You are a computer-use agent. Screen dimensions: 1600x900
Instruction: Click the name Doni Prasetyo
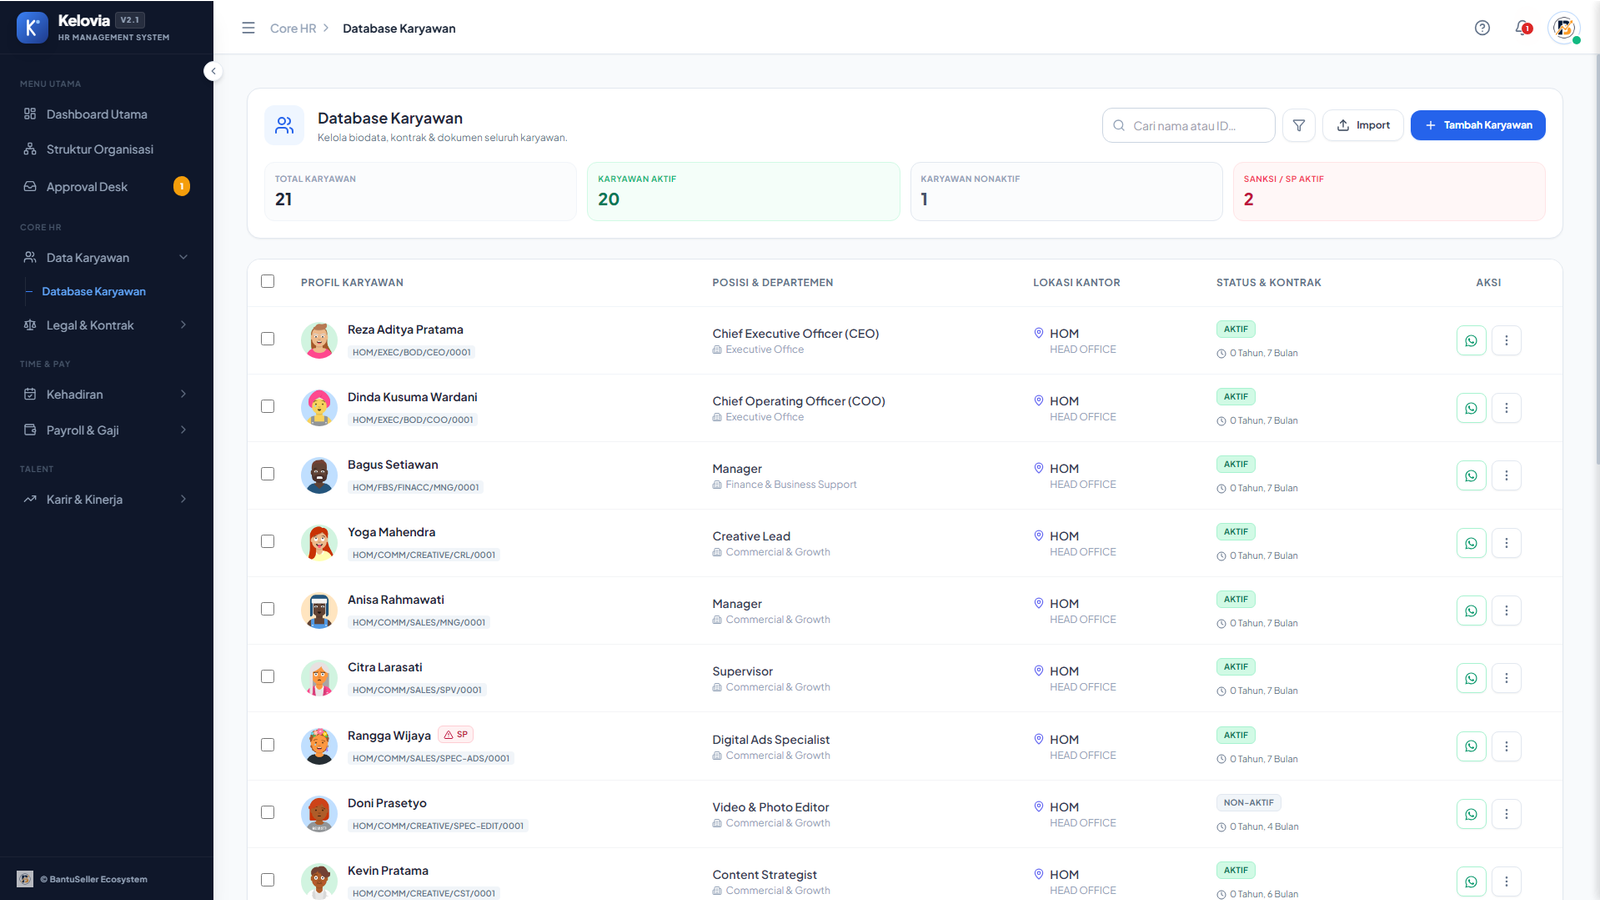(387, 803)
